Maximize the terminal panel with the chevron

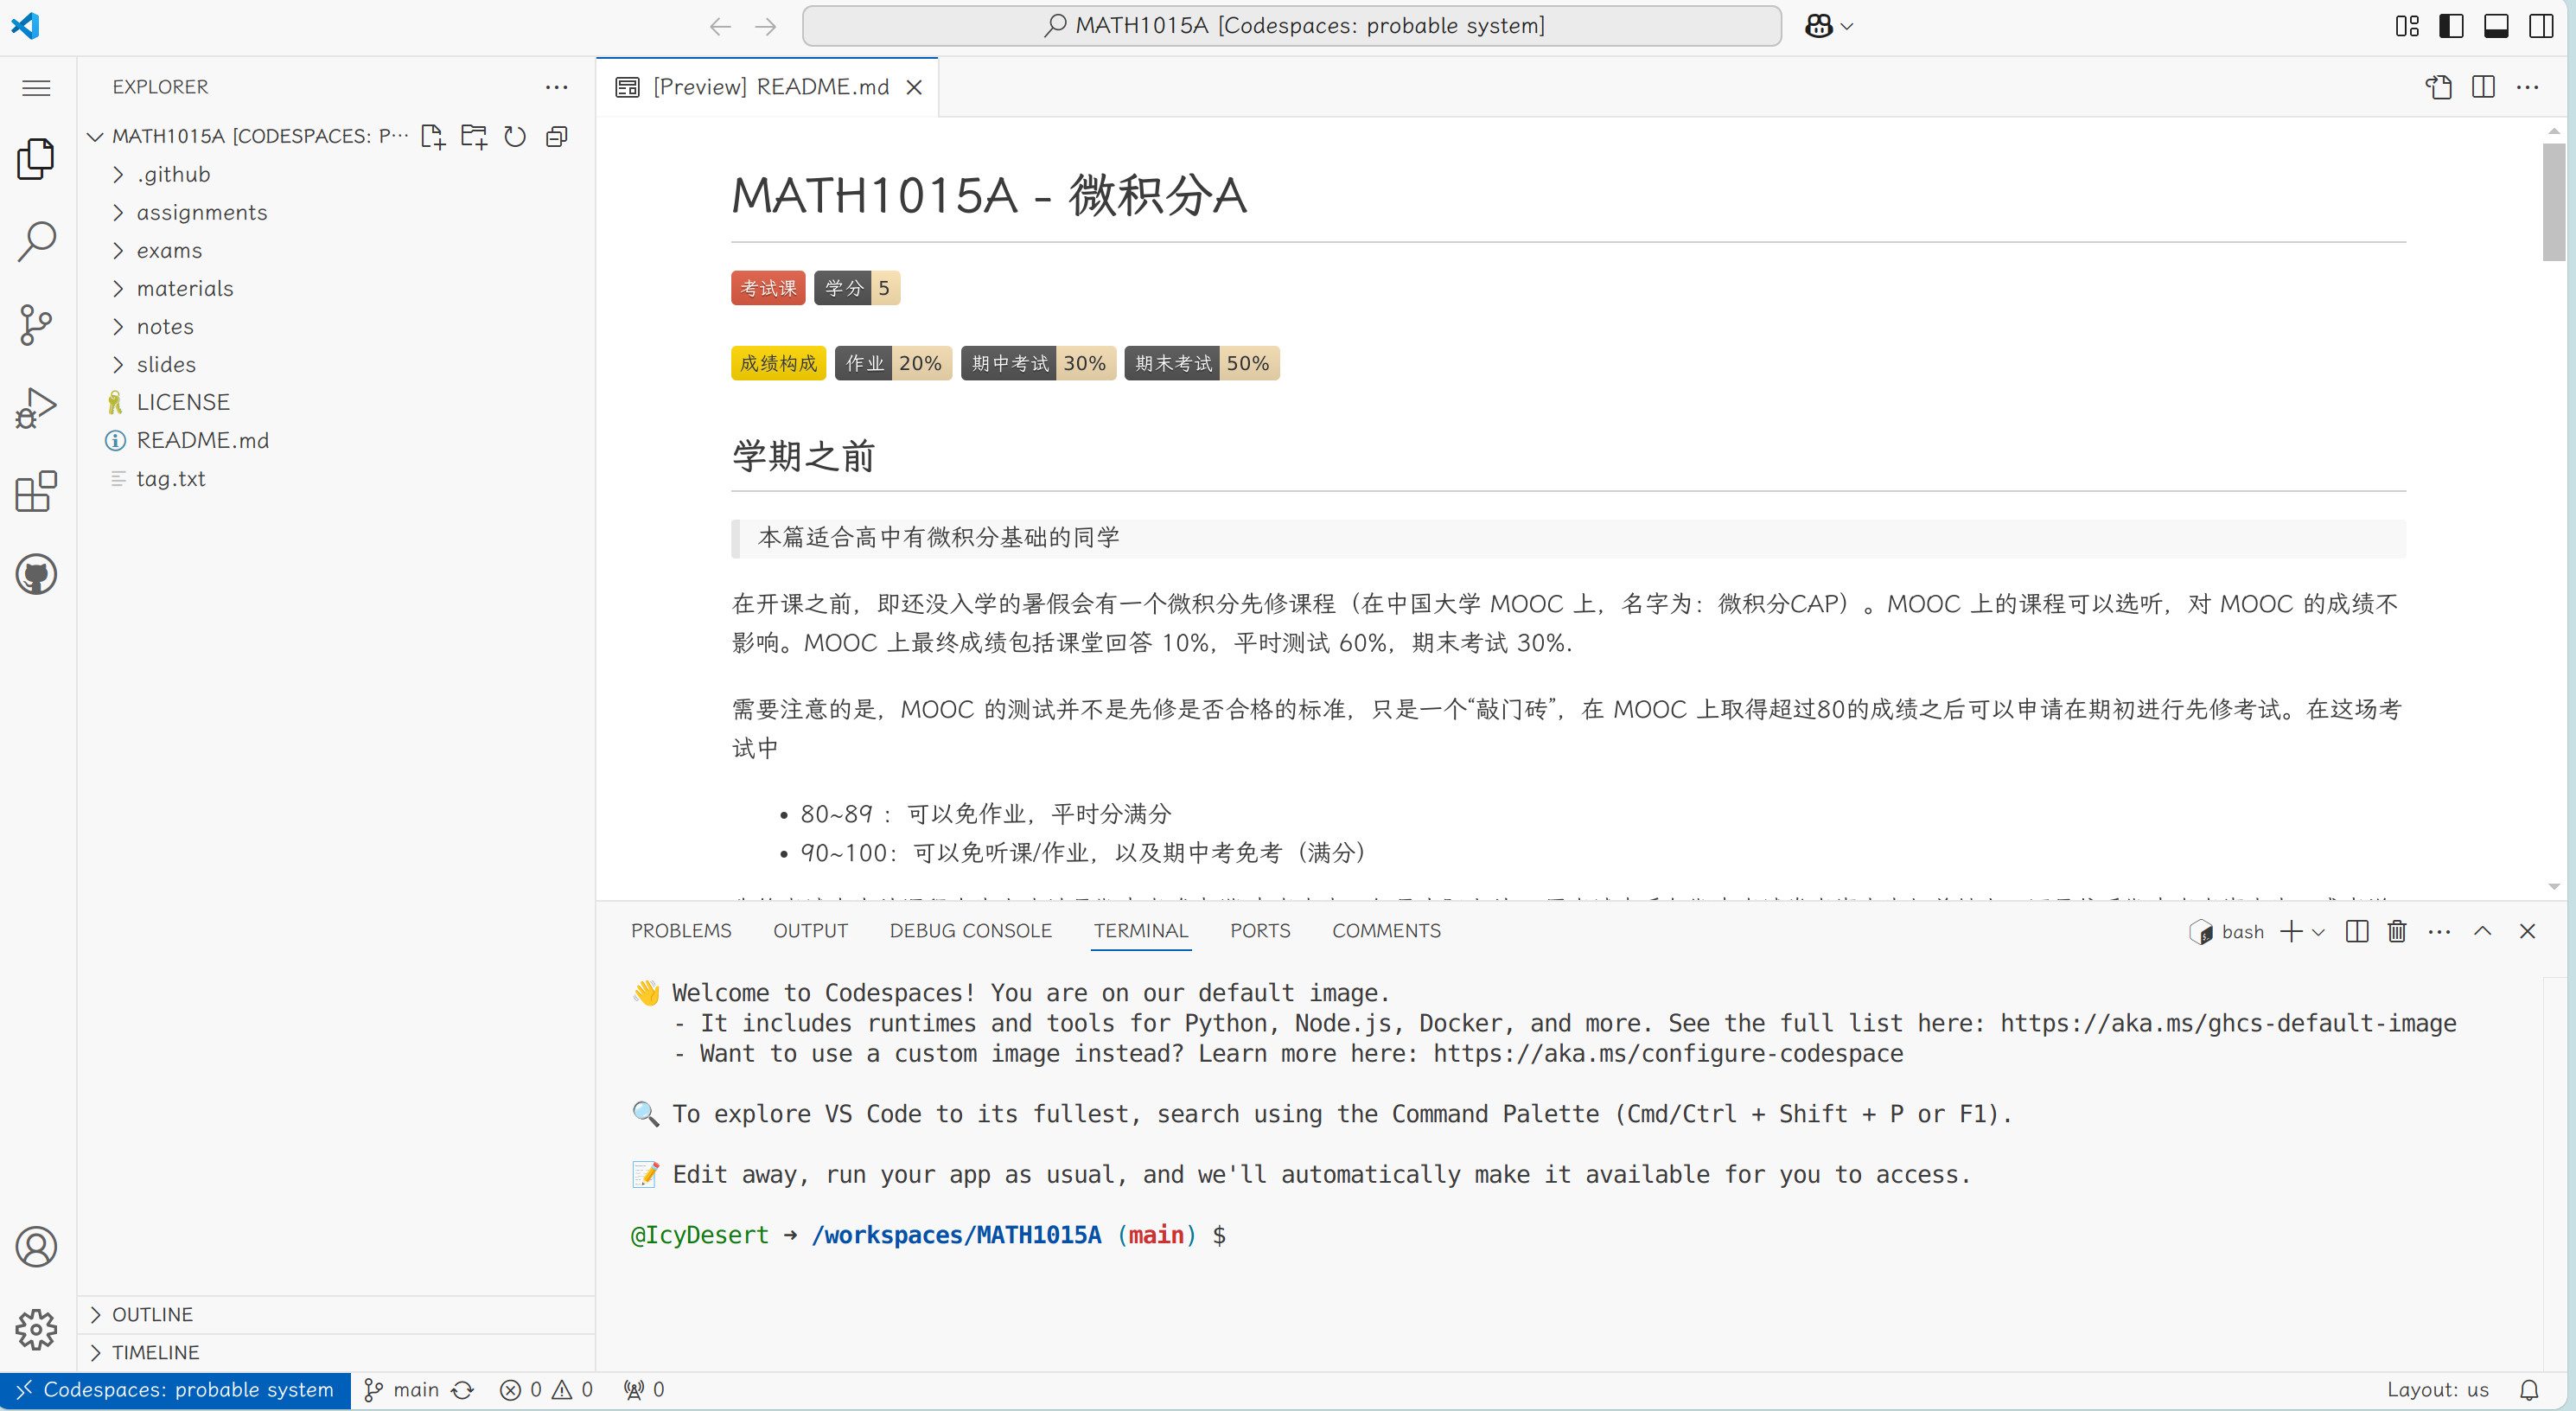[x=2483, y=930]
